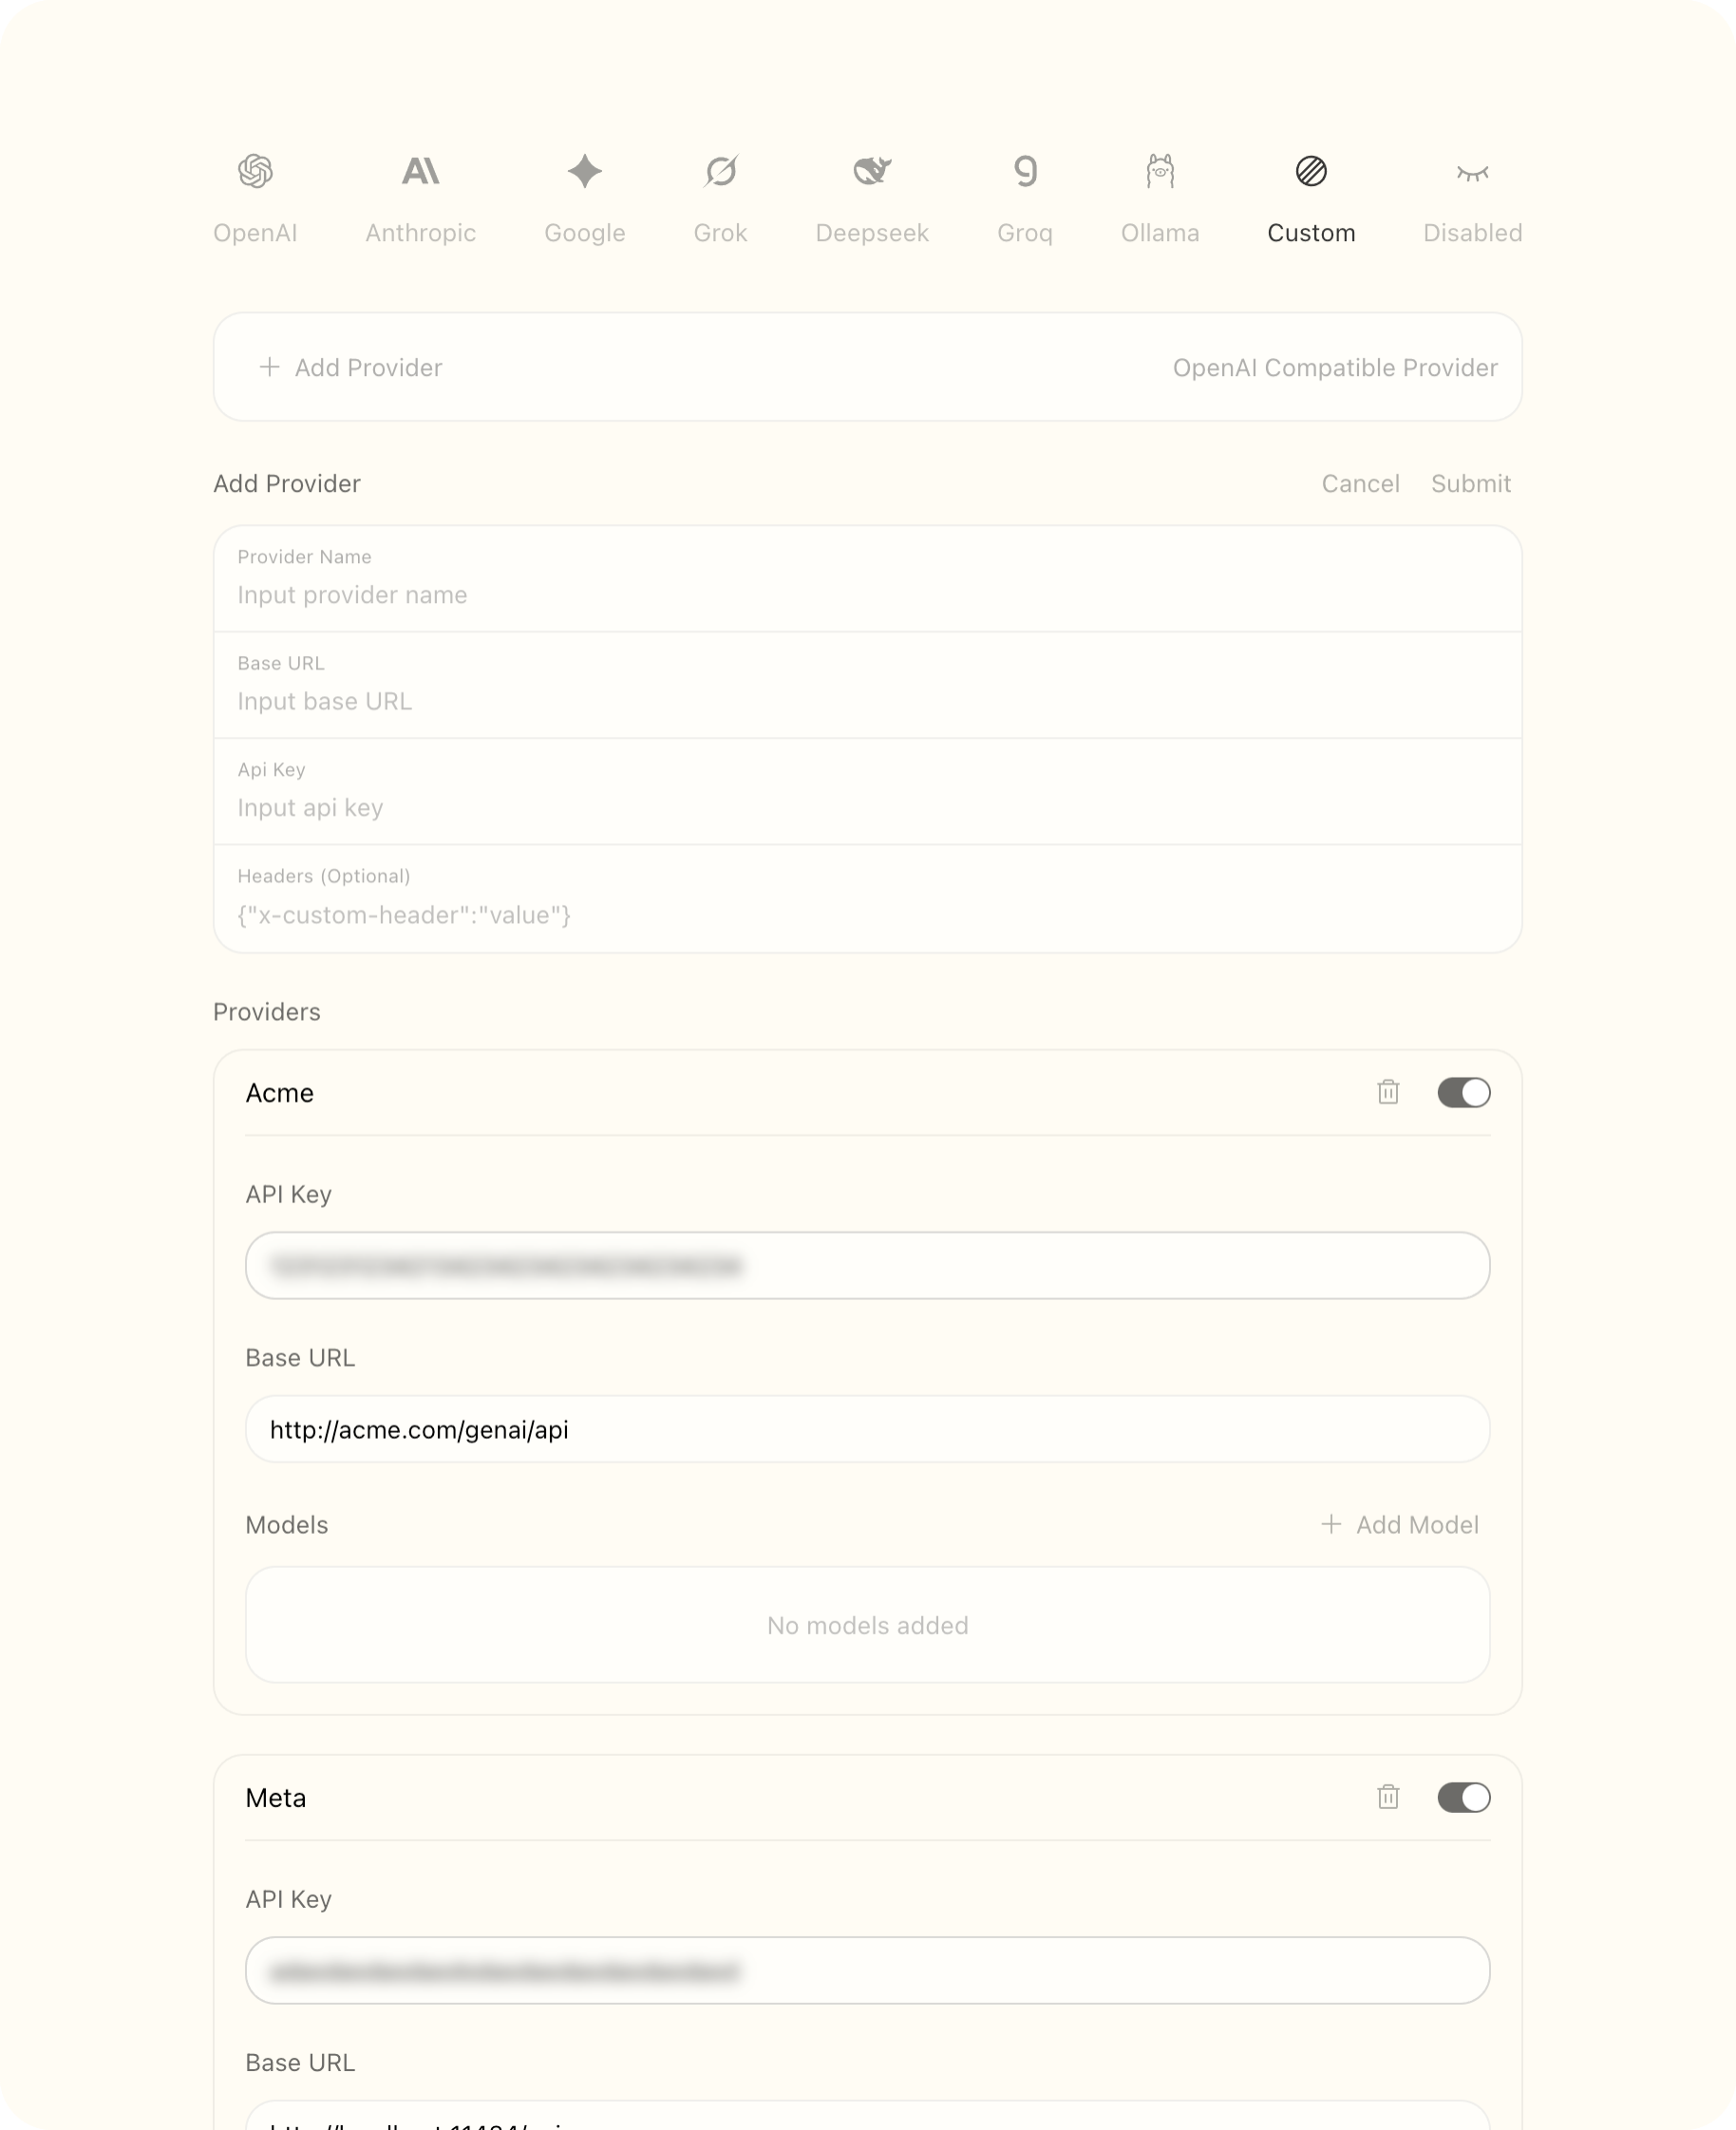Open the OpenAI Compatible Provider selector
Image resolution: width=1736 pixels, height=2130 pixels.
click(x=1335, y=367)
